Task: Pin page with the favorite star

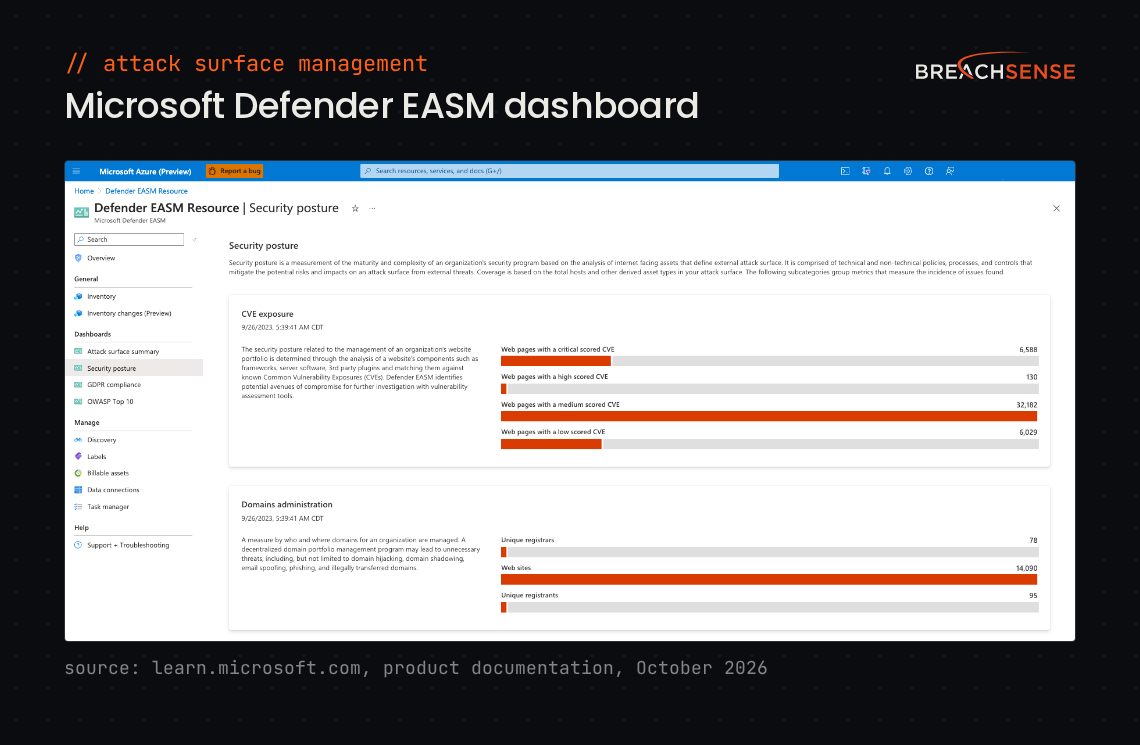Action: click(x=356, y=209)
